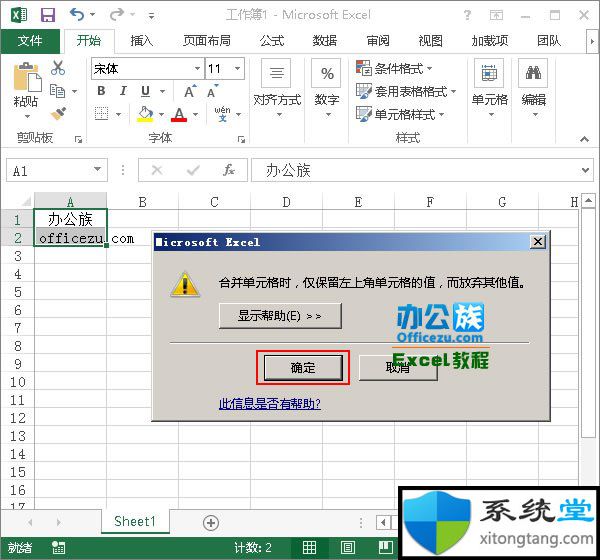Toggle Italic formatting

123,91
